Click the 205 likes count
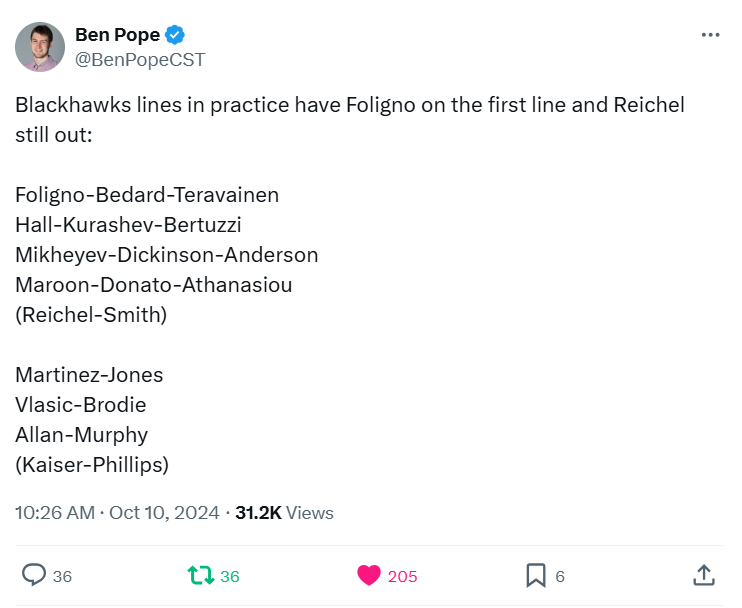742x608 pixels. [402, 576]
